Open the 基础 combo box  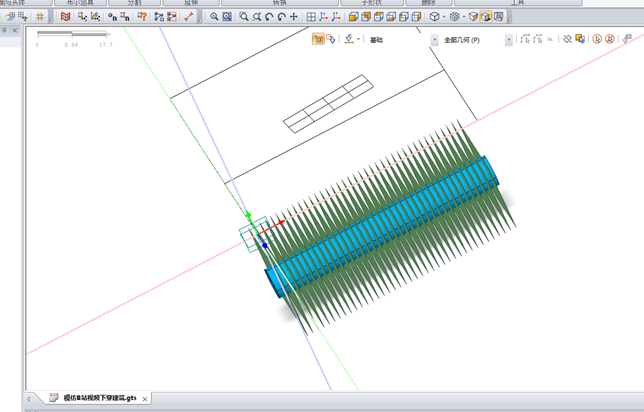402,40
